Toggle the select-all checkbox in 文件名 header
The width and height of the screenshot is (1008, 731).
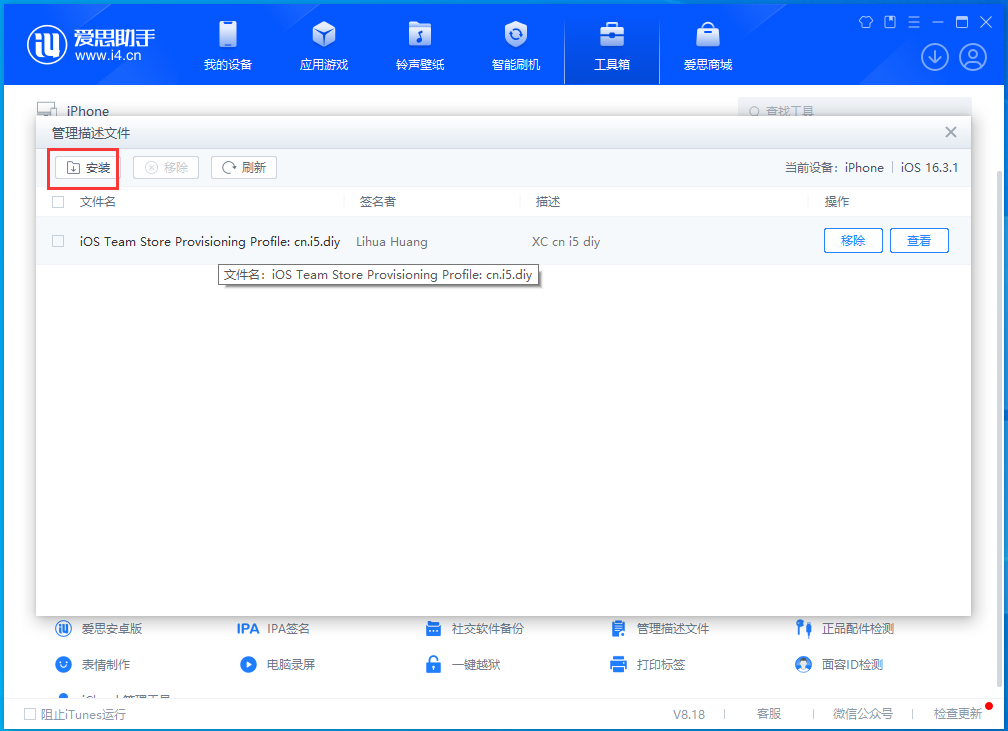[57, 201]
